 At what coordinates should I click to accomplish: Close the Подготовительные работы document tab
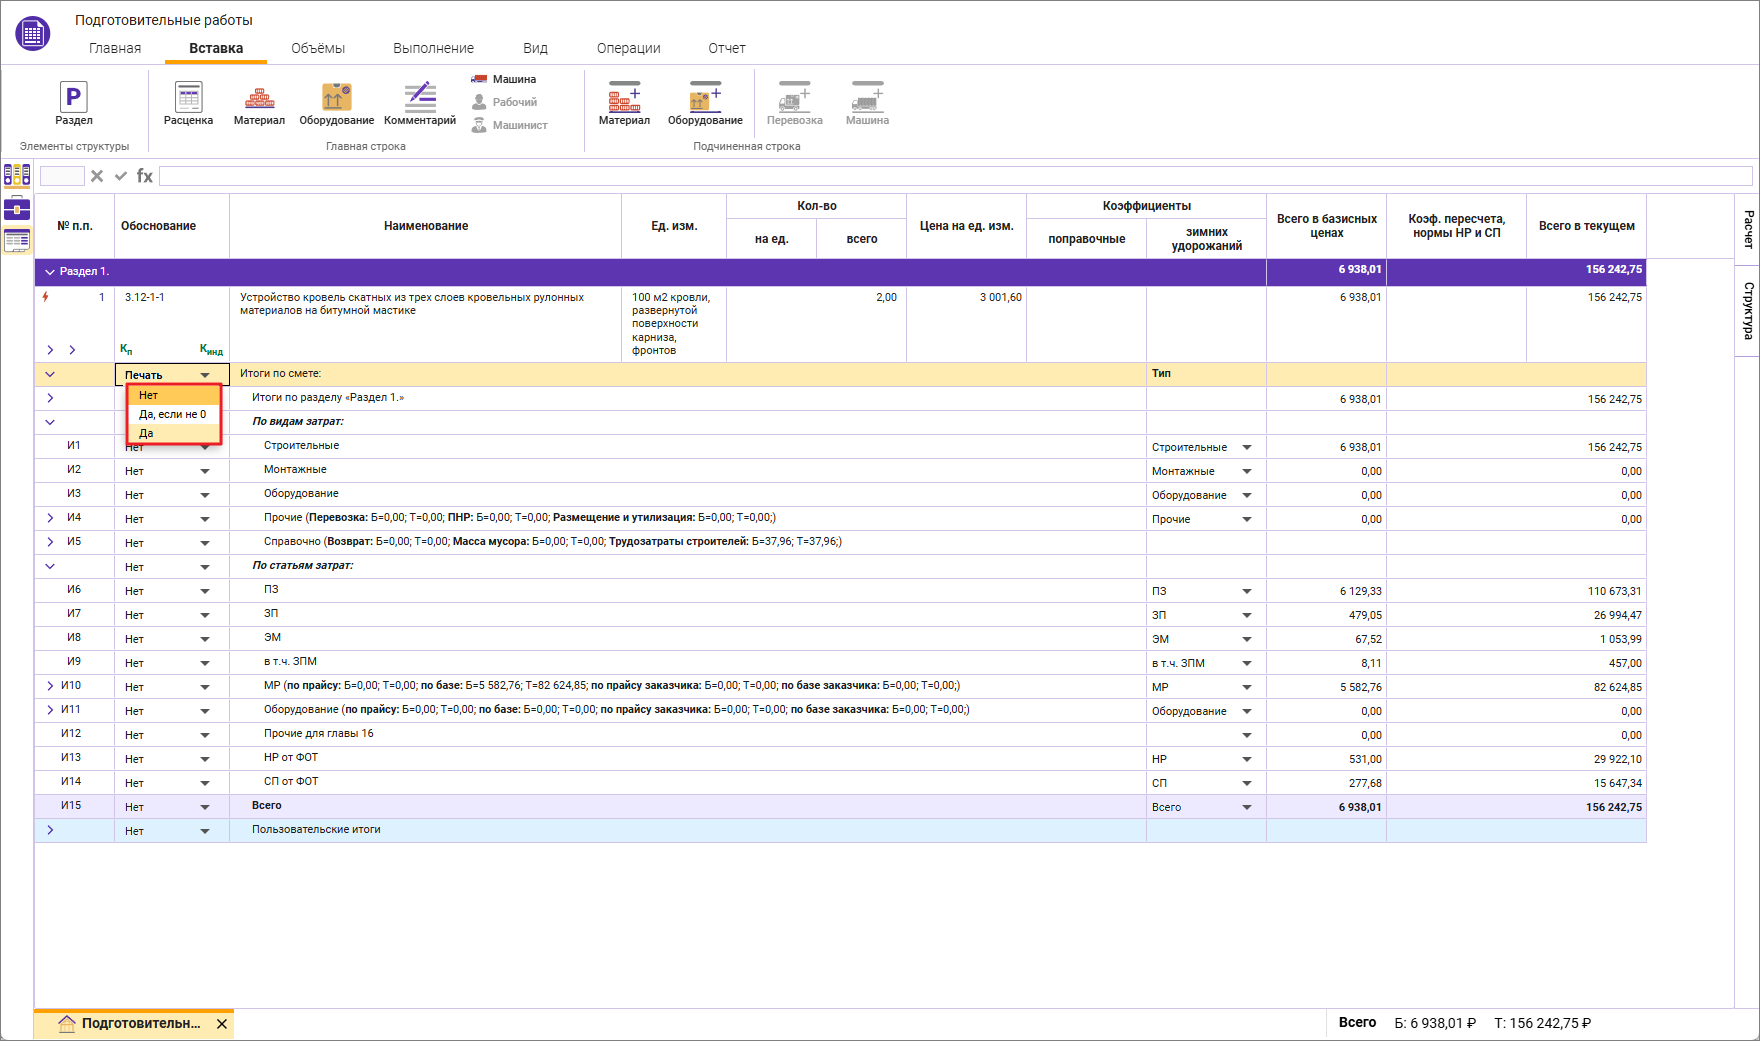[x=222, y=1024]
